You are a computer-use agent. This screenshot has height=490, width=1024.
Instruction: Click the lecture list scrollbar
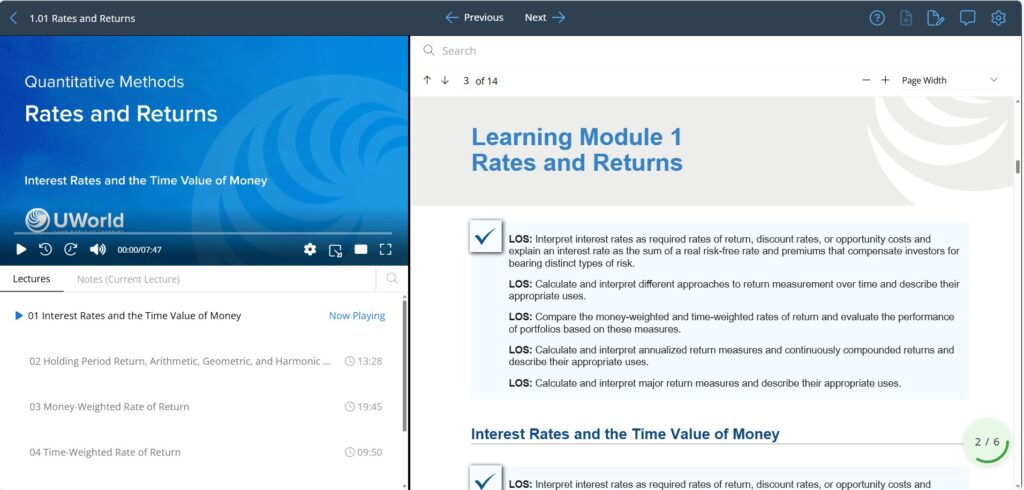[405, 365]
